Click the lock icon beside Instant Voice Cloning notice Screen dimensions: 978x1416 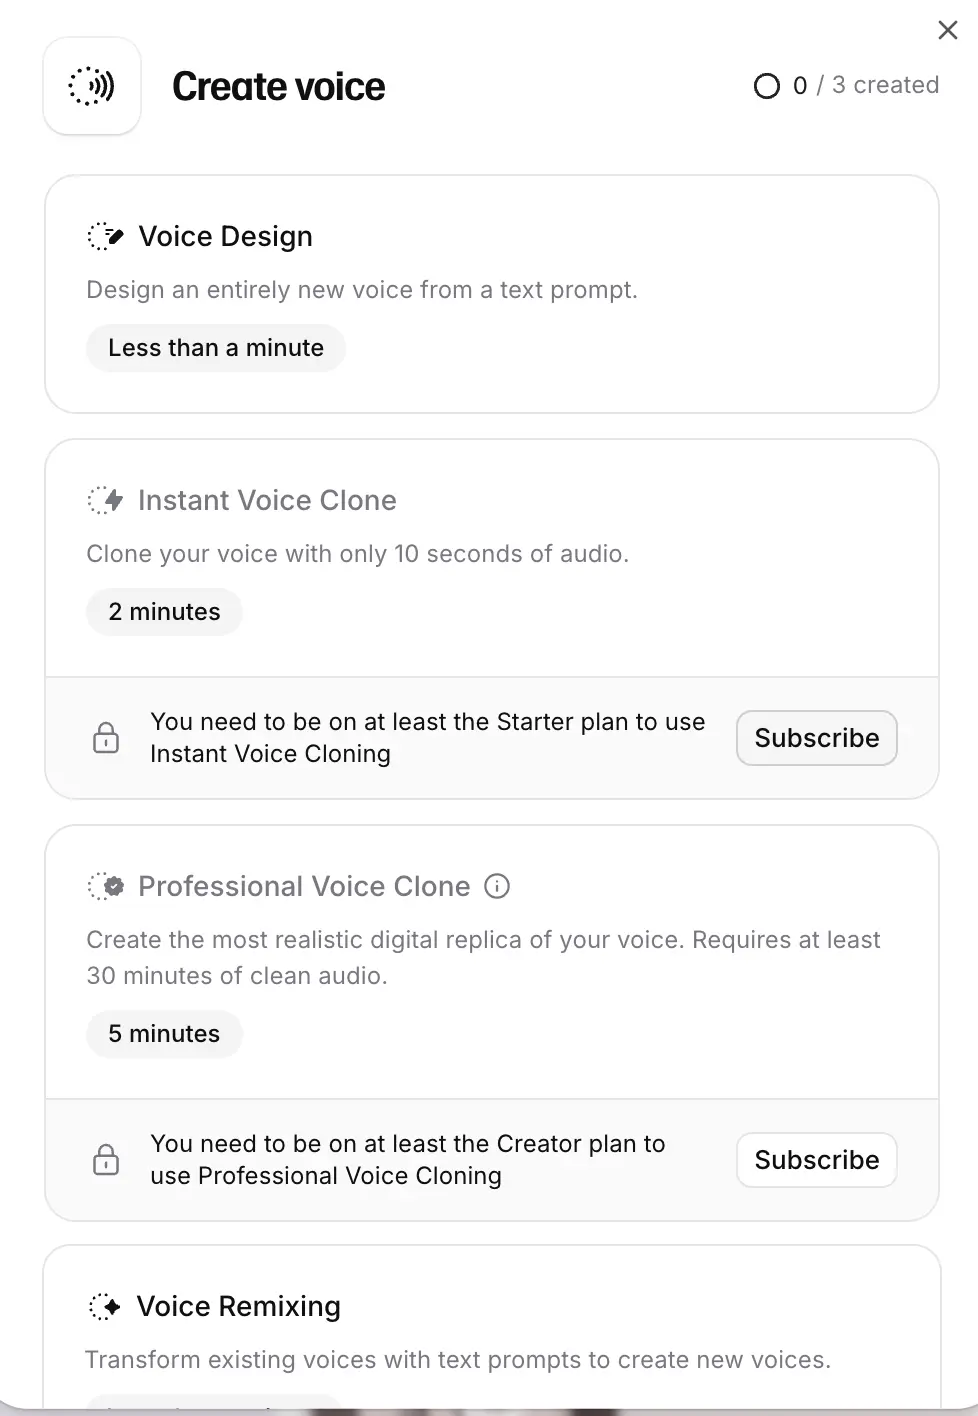click(106, 738)
